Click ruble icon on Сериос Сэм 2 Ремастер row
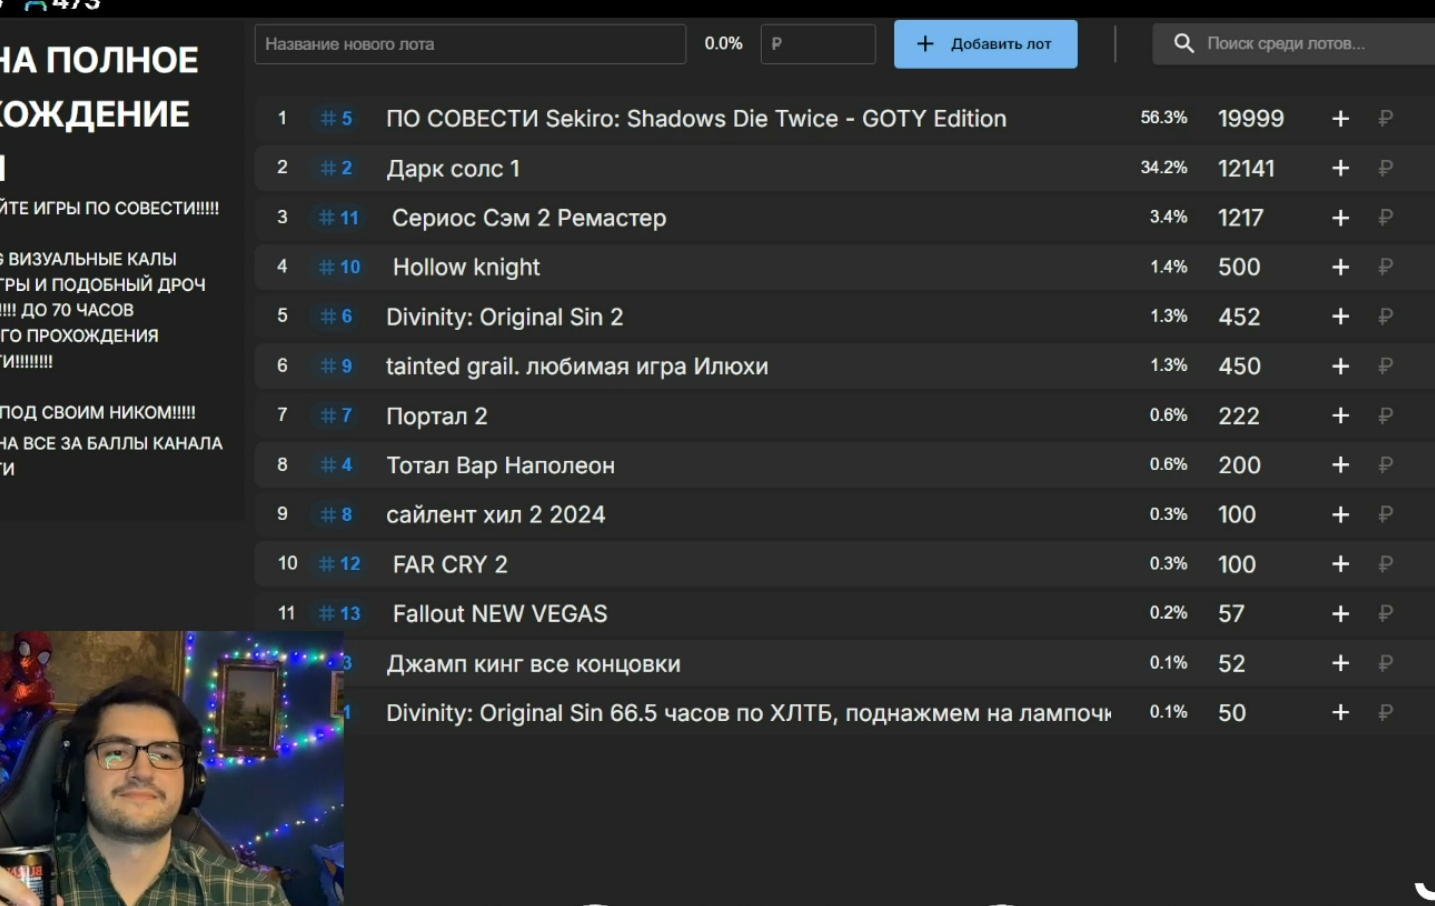This screenshot has width=1435, height=906. point(1385,217)
